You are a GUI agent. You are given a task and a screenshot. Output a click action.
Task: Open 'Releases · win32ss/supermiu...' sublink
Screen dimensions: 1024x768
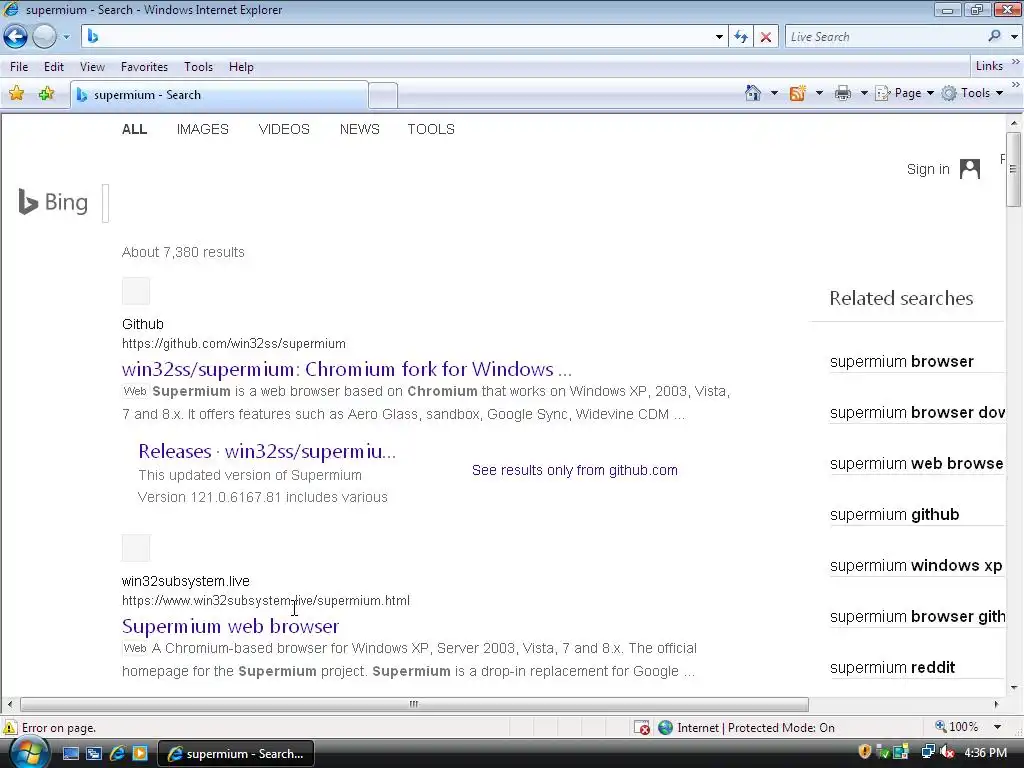click(x=267, y=451)
